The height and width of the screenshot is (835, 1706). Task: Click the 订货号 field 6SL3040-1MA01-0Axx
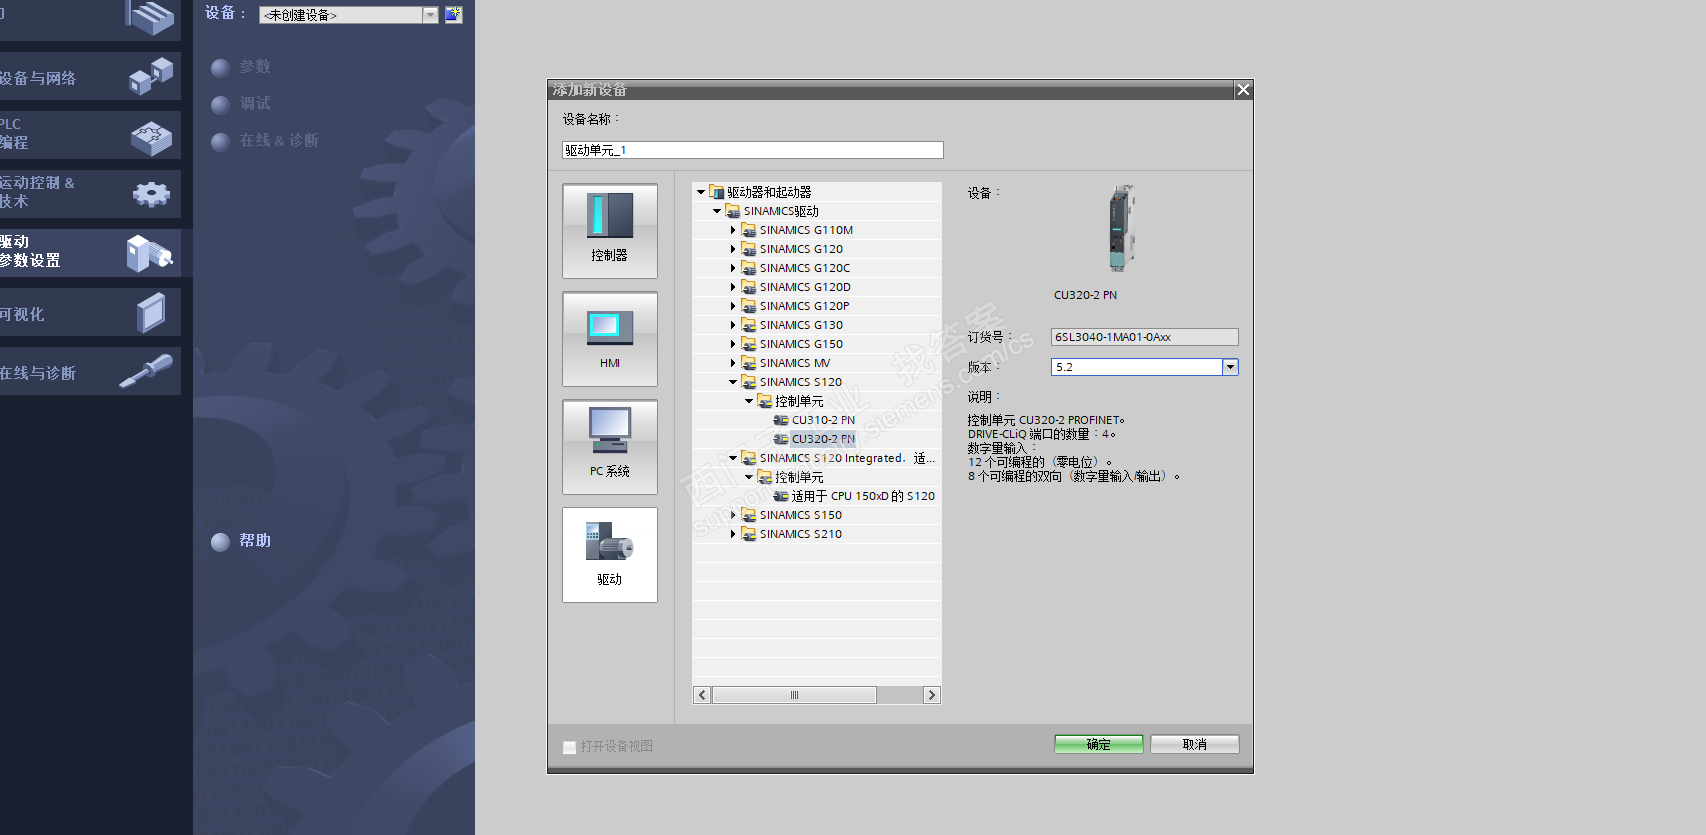coord(1144,337)
